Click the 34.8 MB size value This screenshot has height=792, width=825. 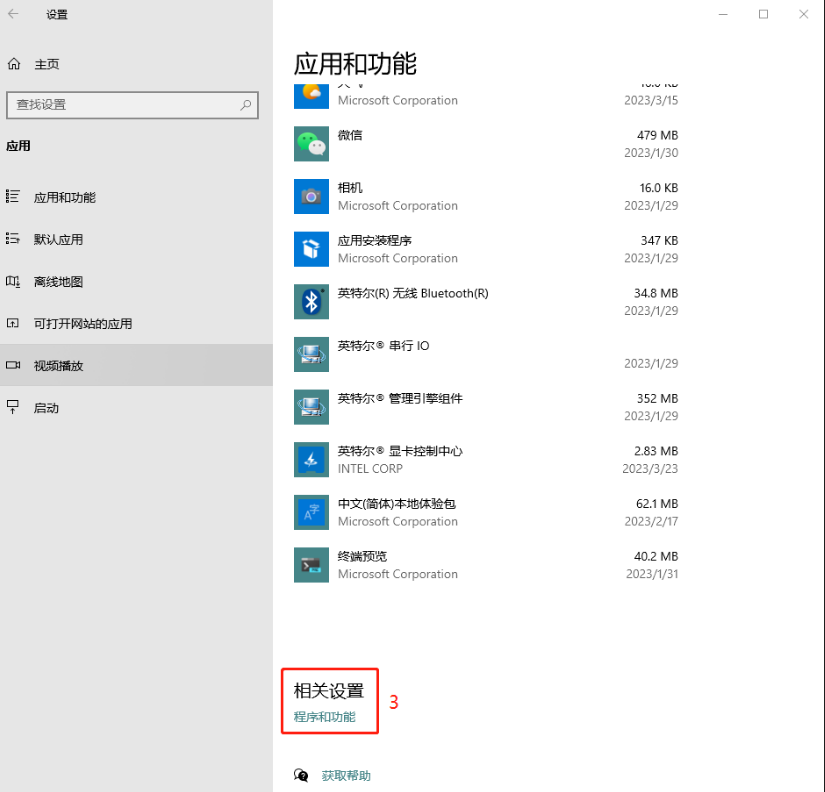point(656,293)
